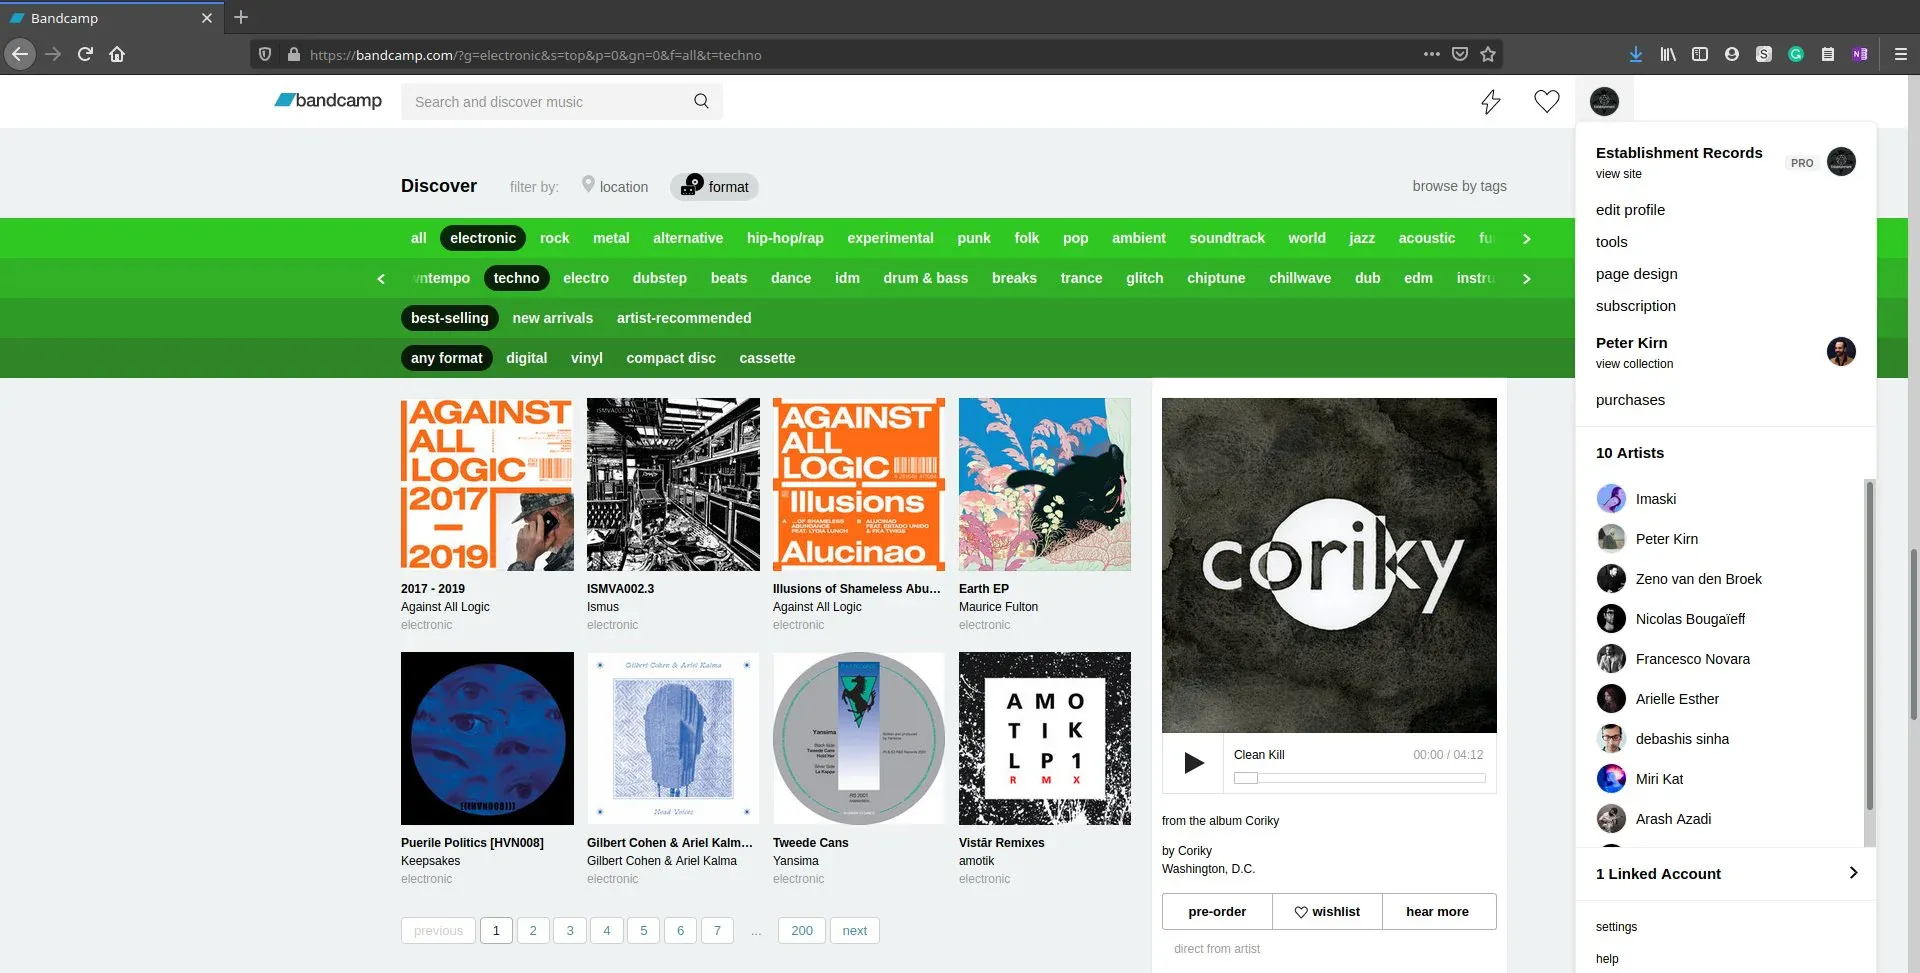Toggle the format filter dropdown
This screenshot has width=1920, height=973.
[714, 187]
